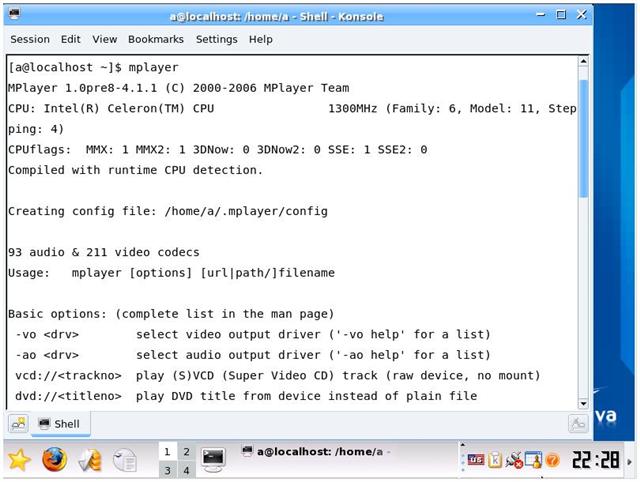Click the network disconnected tray icon
Screen dimensions: 640x482
514,460
